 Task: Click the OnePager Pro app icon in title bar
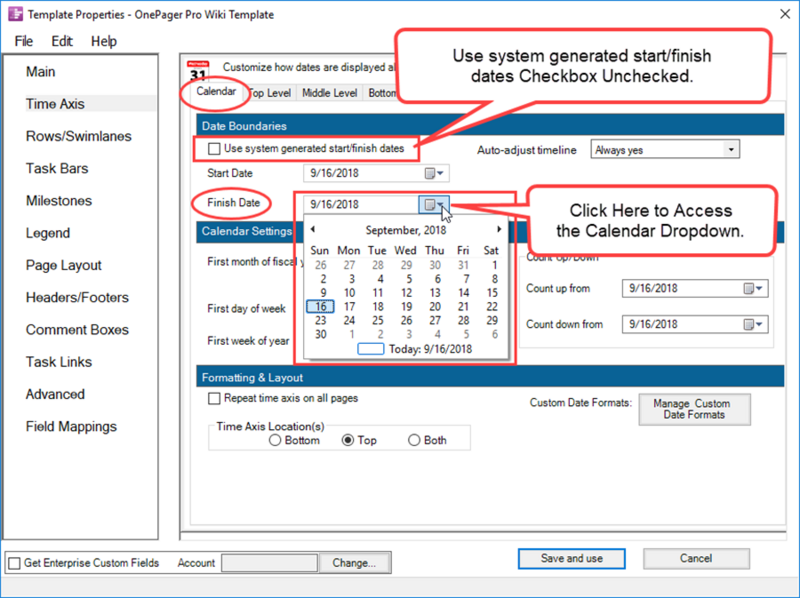[x=15, y=14]
